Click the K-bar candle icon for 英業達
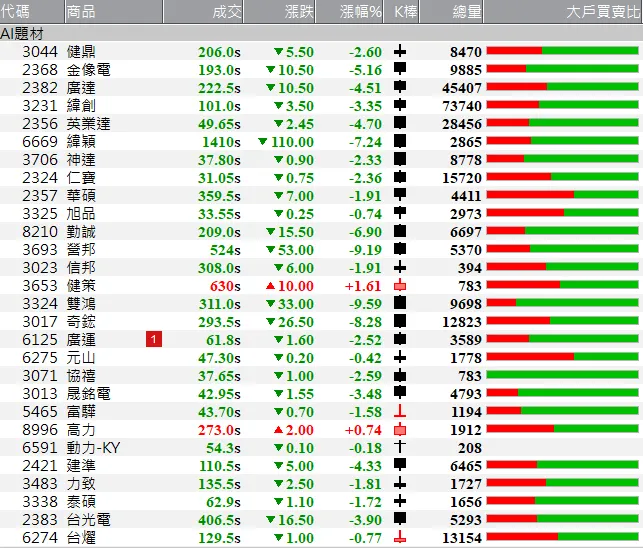Screen dimensions: 643x548 400,123
